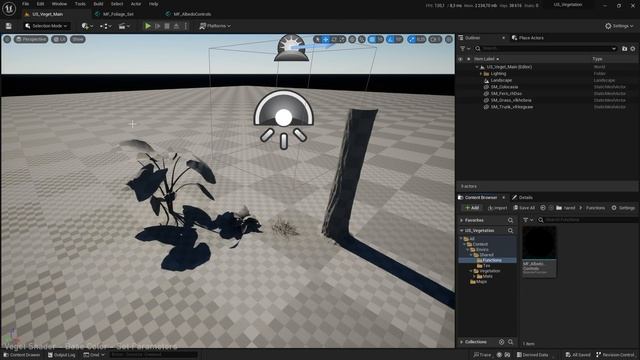This screenshot has width=640, height=360.
Task: Open the Platforms dropdown
Action: pyautogui.click(x=215, y=26)
